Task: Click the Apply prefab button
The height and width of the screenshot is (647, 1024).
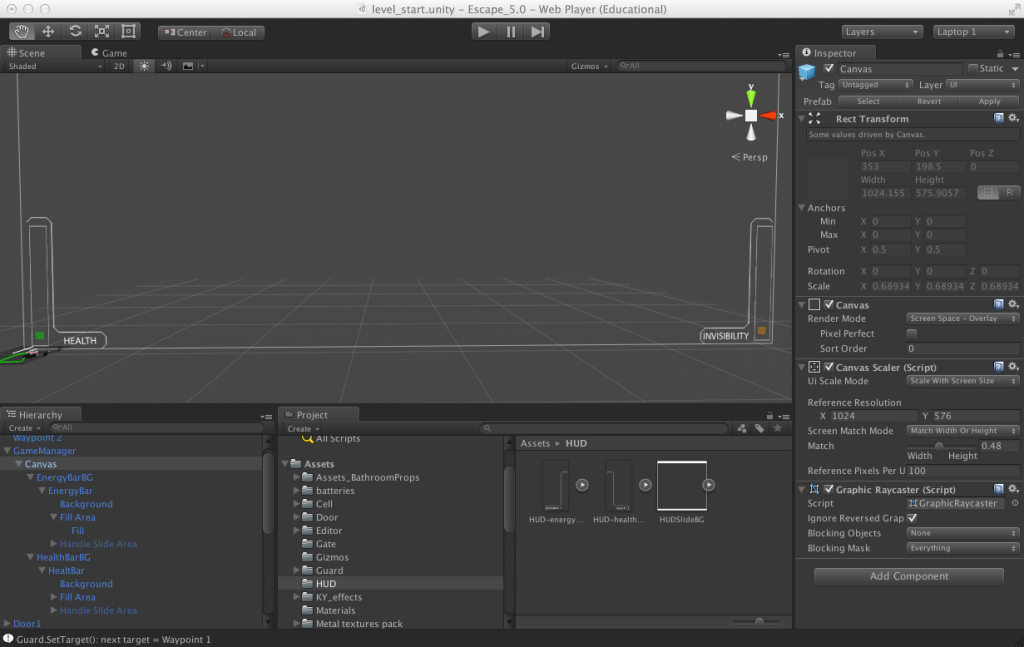Action: click(x=989, y=101)
